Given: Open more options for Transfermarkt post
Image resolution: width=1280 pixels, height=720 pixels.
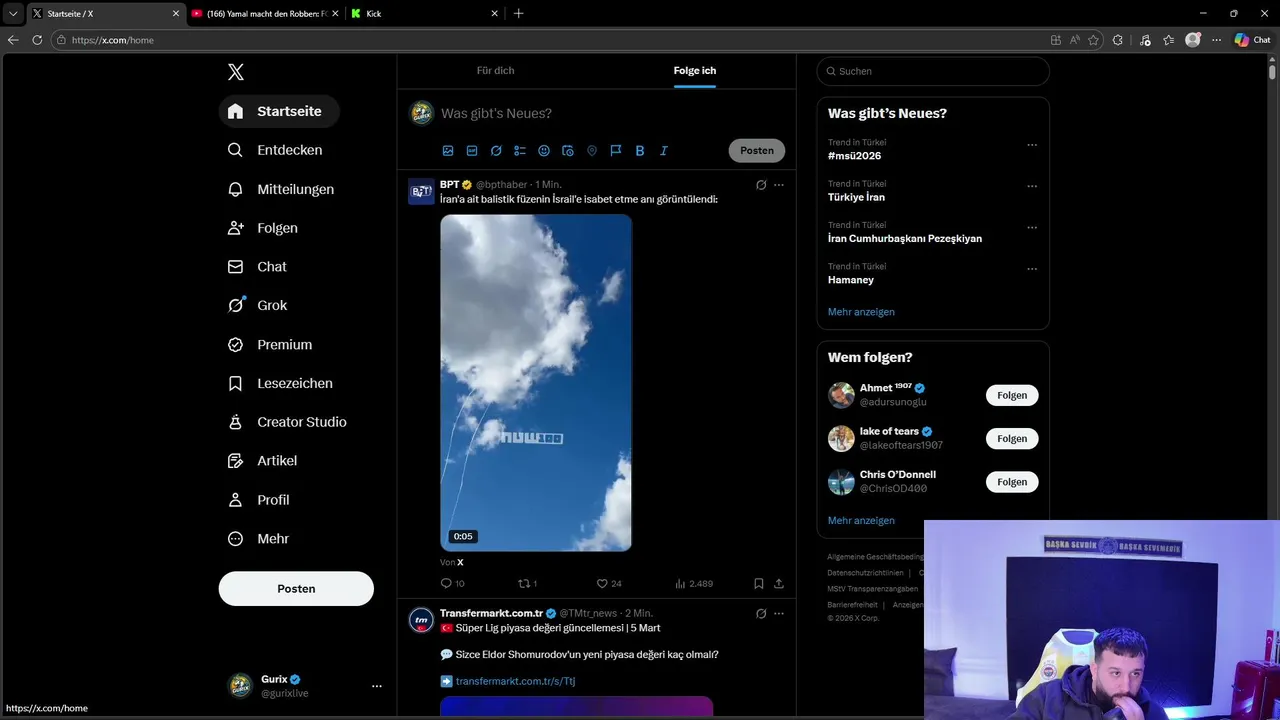Looking at the screenshot, I should tap(779, 613).
